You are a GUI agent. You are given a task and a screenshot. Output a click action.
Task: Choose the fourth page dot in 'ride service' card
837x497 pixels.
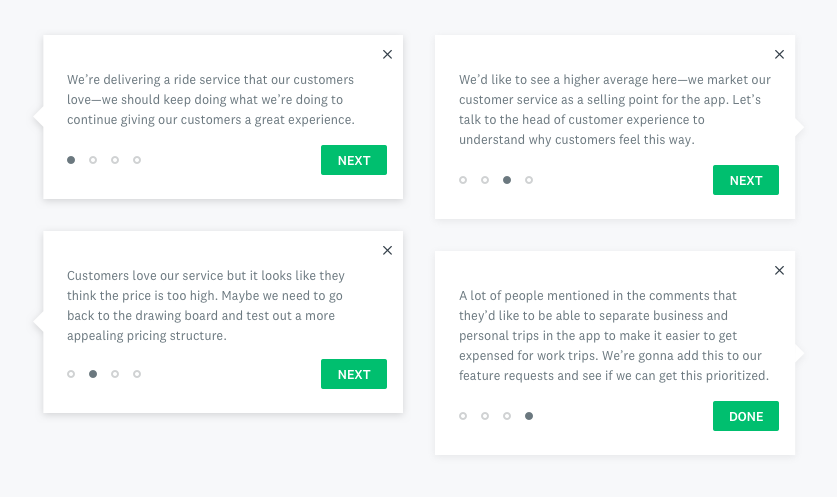coord(137,160)
